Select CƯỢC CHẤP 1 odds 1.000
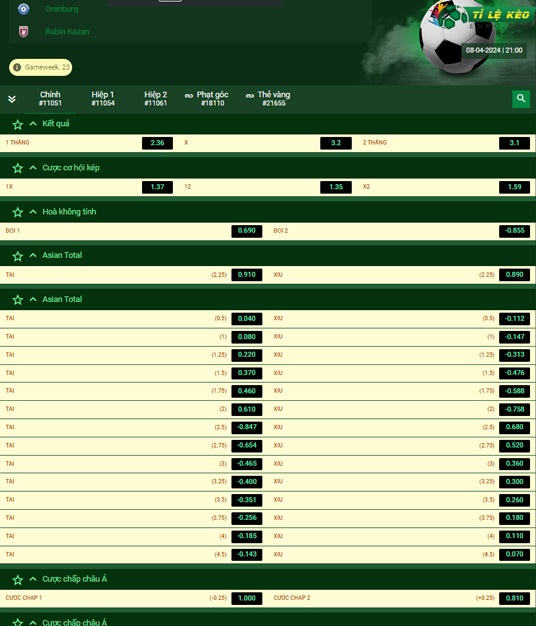Screen dimensions: 536x626 [247, 598]
